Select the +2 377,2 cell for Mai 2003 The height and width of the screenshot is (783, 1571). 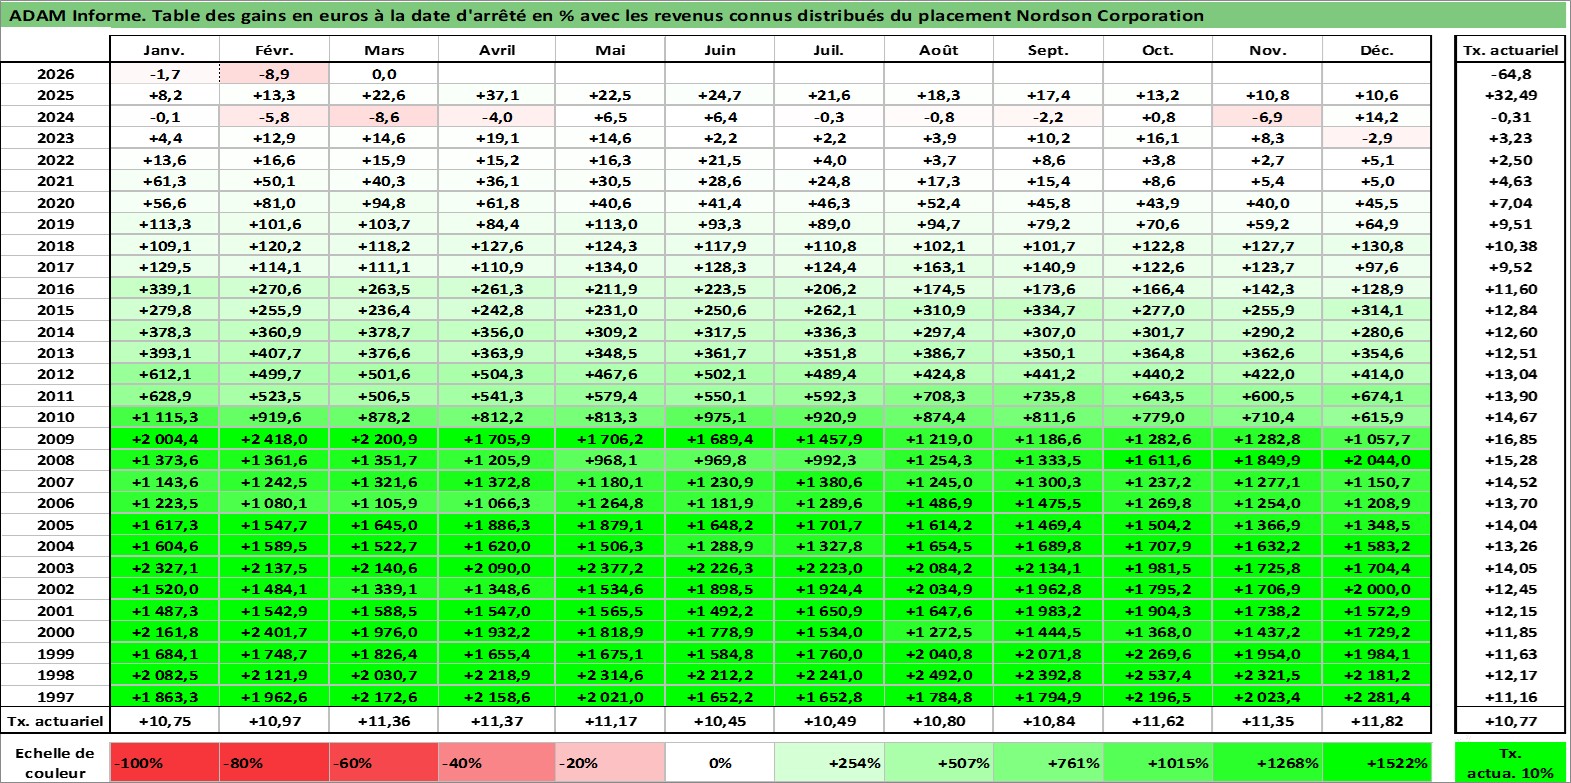tap(610, 568)
